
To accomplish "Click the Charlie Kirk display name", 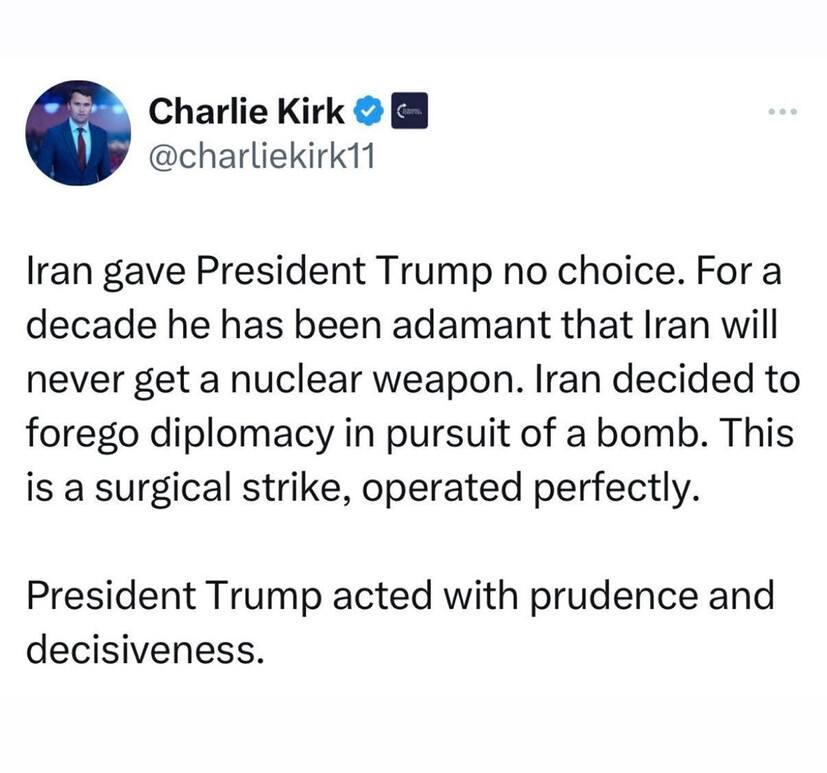I will pos(246,111).
